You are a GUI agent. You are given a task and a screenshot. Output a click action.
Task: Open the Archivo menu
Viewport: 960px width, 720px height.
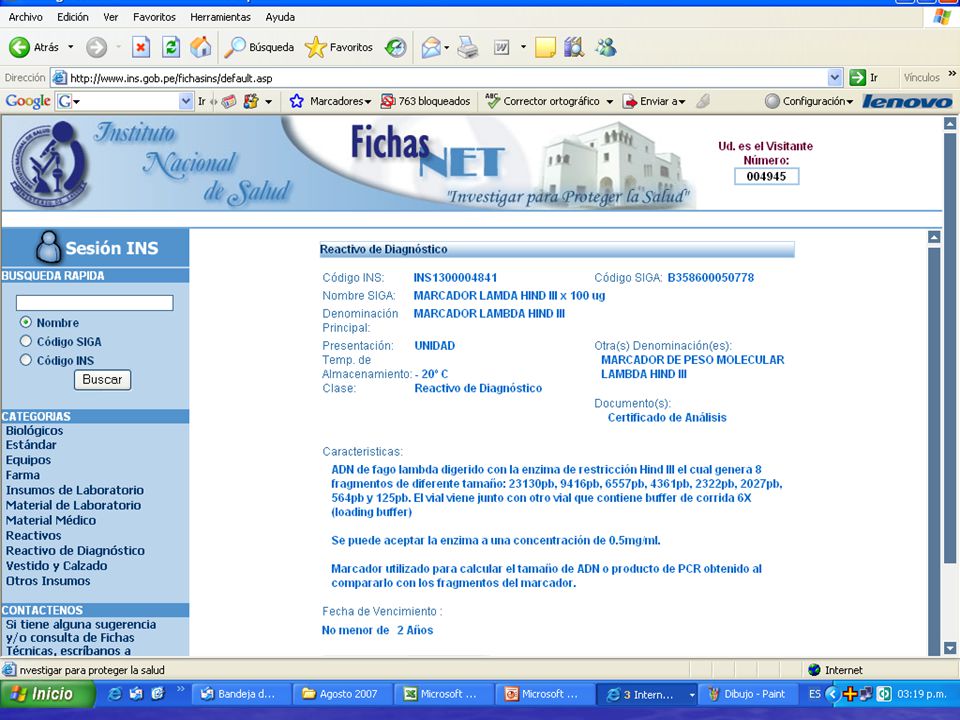pyautogui.click(x=26, y=17)
